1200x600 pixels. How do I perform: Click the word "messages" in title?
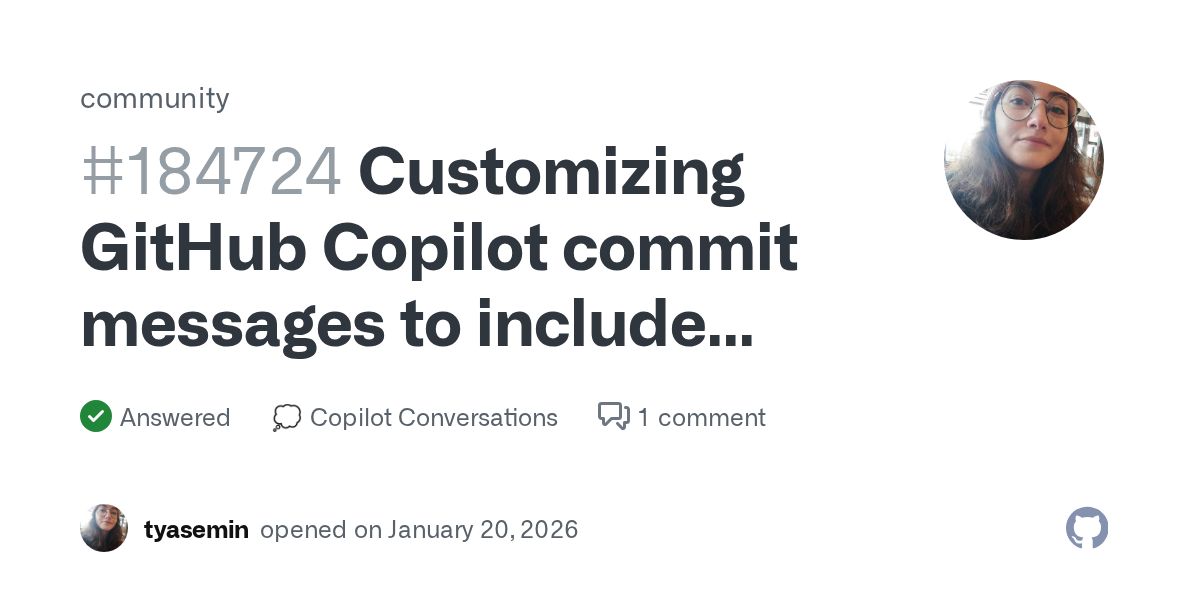(x=233, y=326)
